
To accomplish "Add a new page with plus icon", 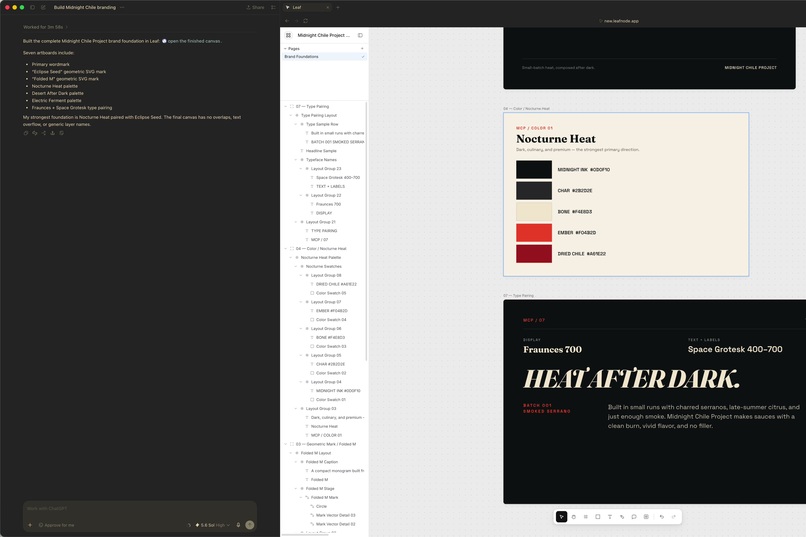I will point(362,48).
